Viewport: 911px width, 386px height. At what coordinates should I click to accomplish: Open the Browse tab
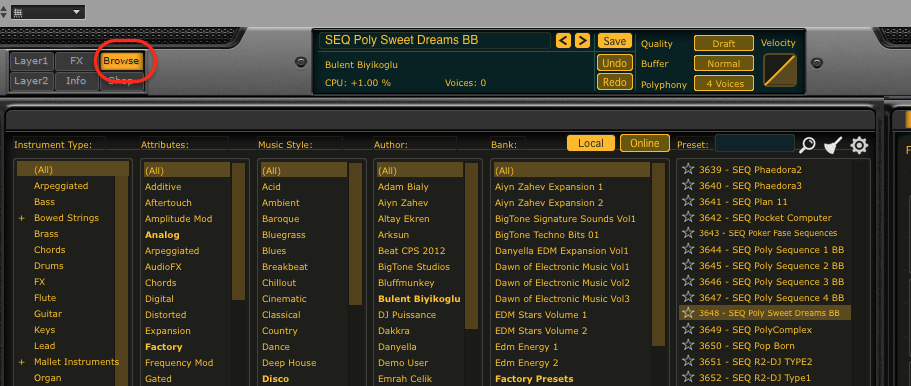(x=121, y=61)
